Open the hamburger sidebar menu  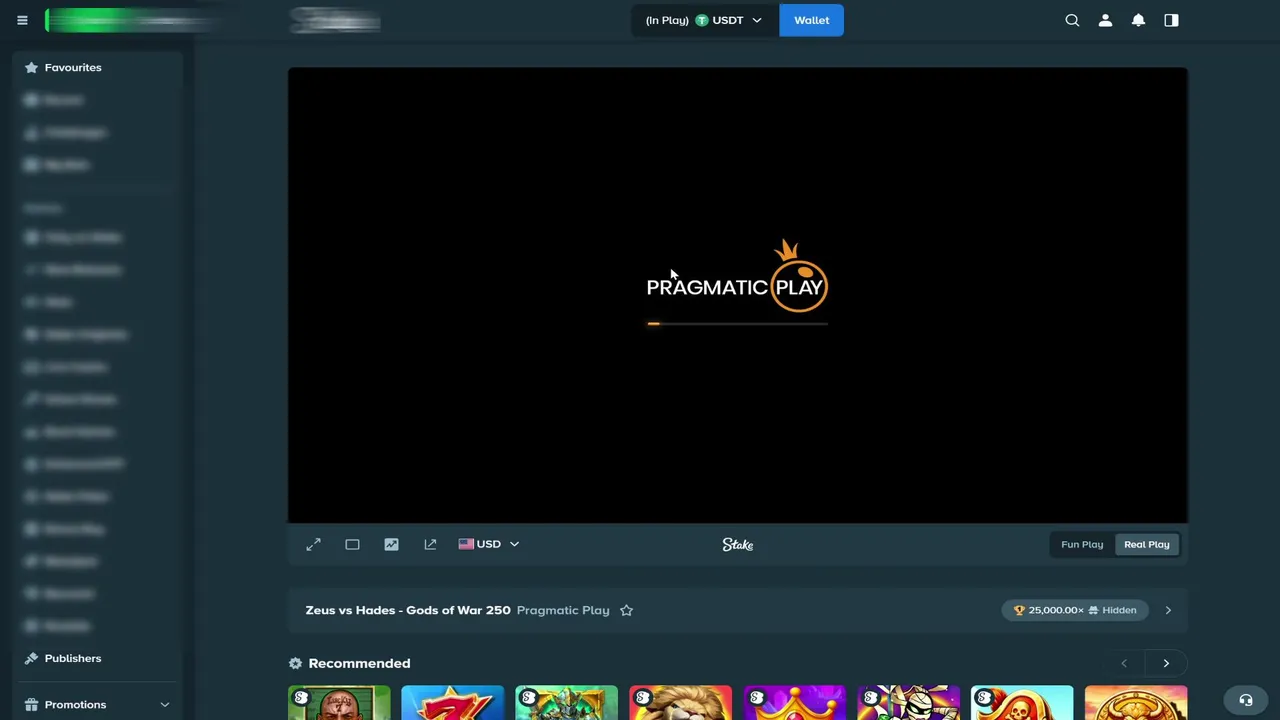pyautogui.click(x=22, y=20)
